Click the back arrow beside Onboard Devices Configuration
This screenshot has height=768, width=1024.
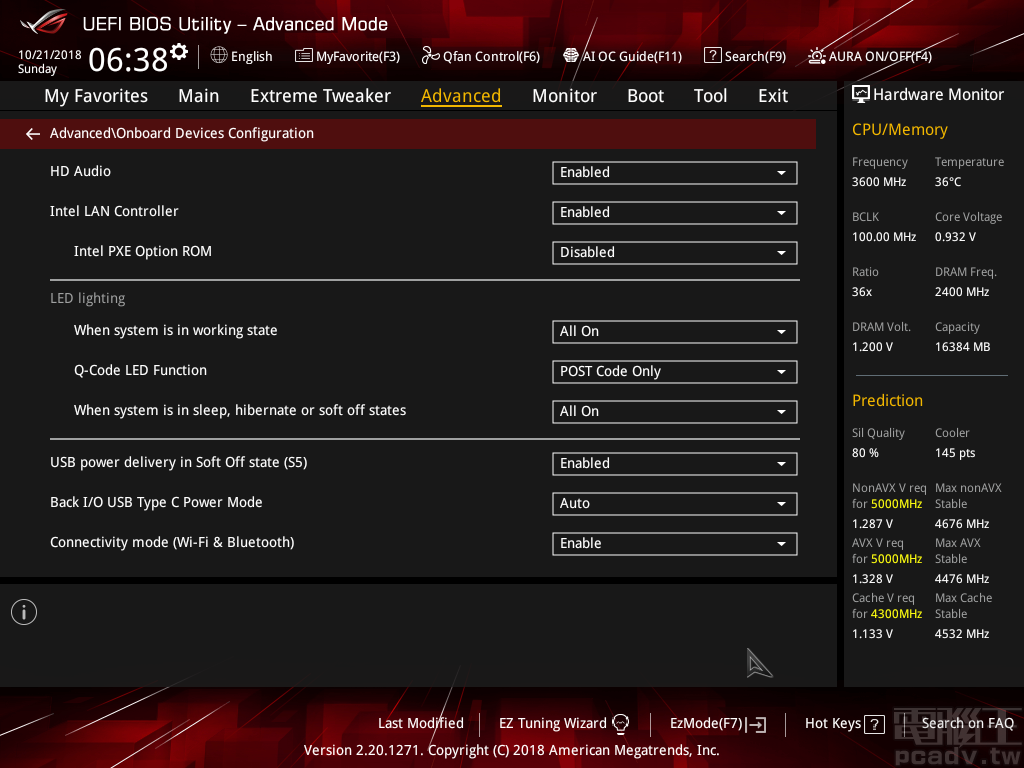click(x=33, y=134)
